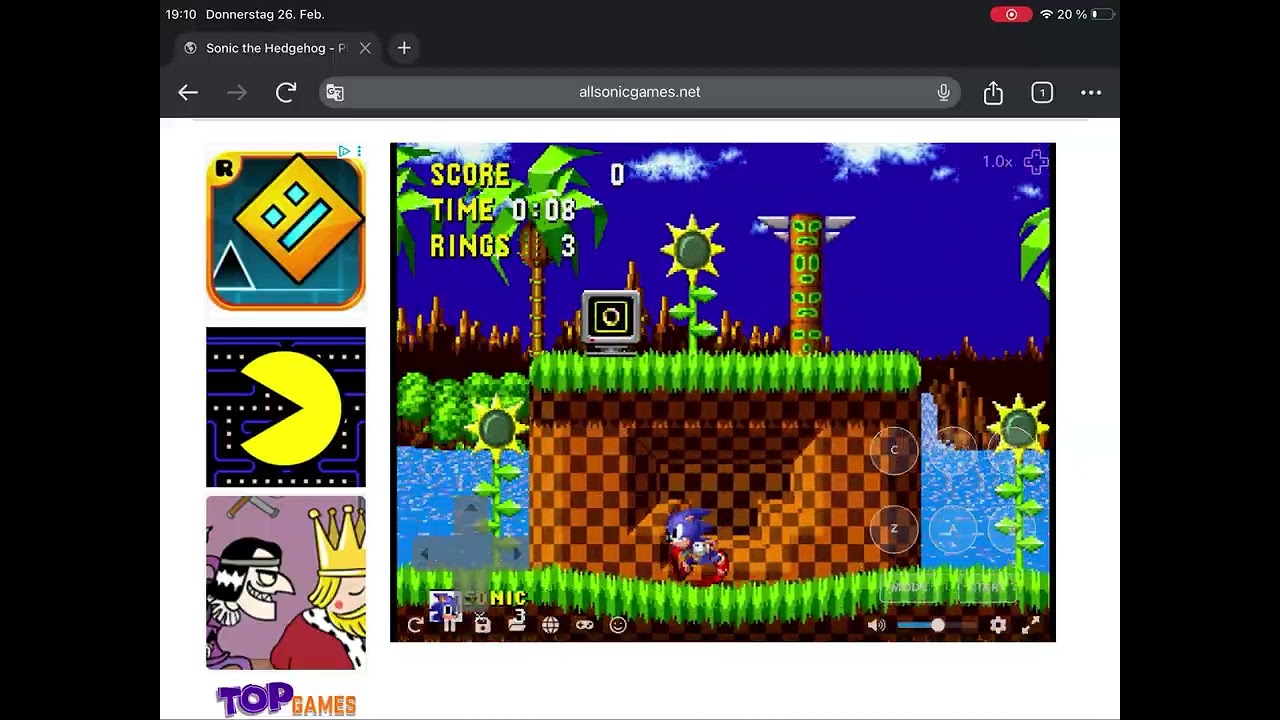The width and height of the screenshot is (1280, 720).
Task: Pause the emulator with the pause icon
Action: (x=450, y=625)
